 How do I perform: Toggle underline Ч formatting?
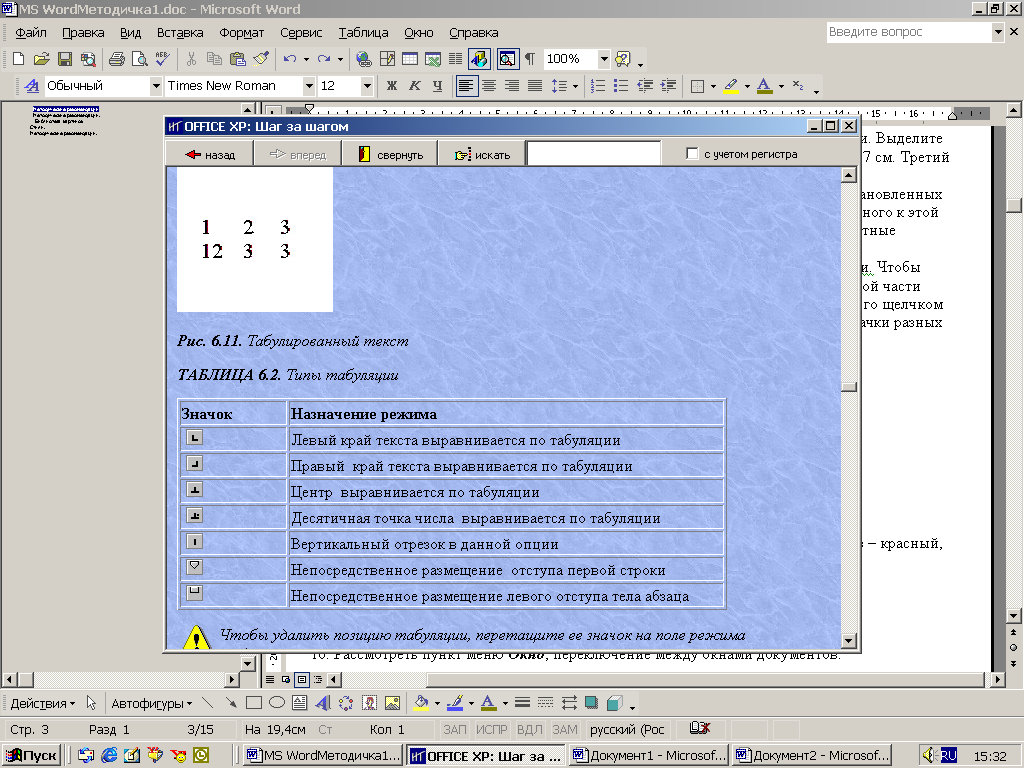(x=438, y=86)
